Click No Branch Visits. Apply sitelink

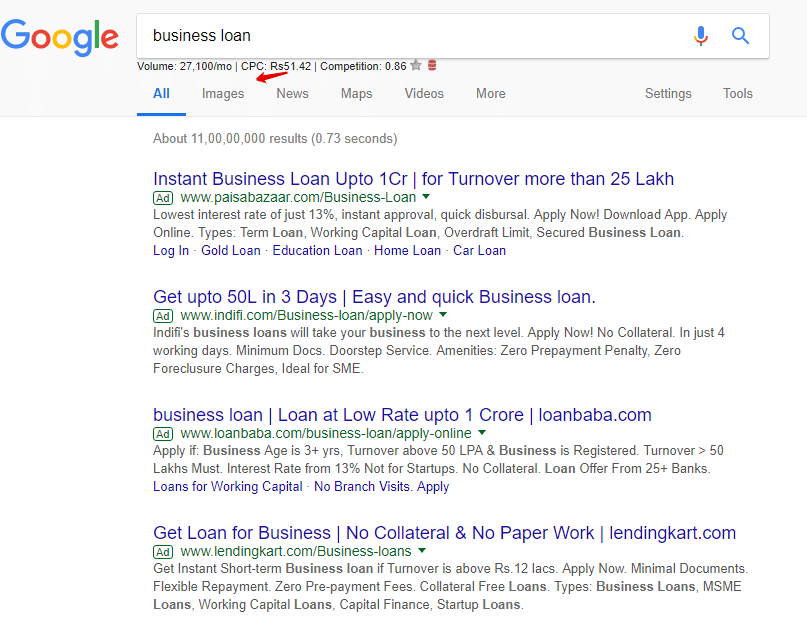click(x=381, y=487)
